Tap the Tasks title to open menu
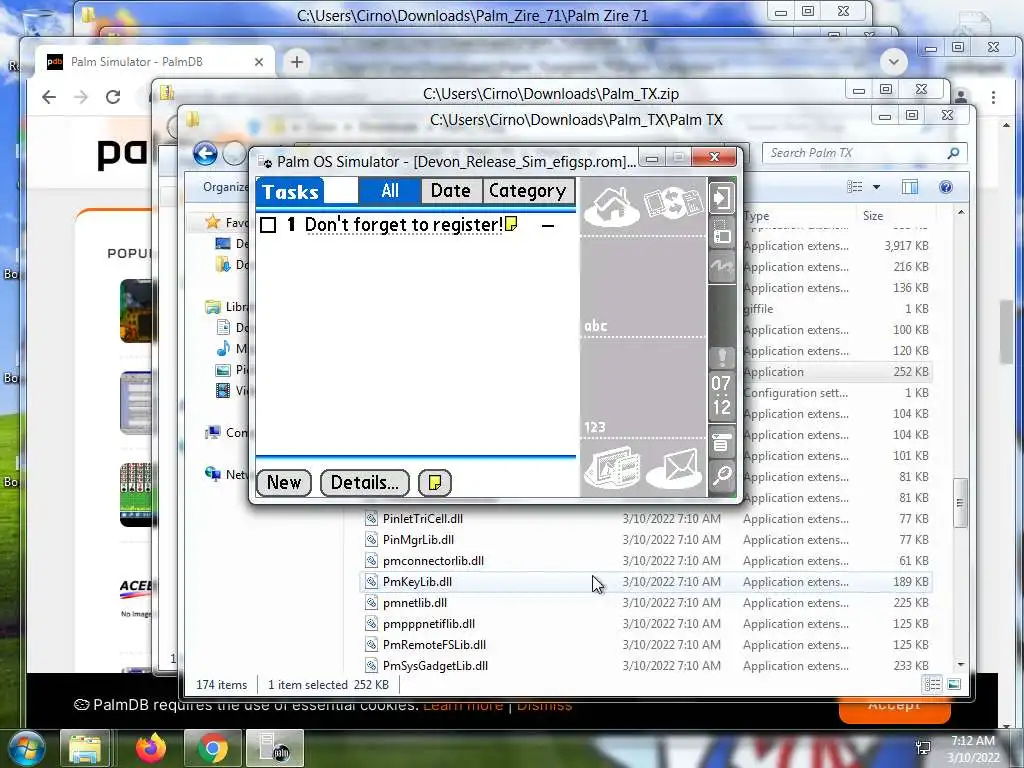The height and width of the screenshot is (768, 1024). pos(290,191)
